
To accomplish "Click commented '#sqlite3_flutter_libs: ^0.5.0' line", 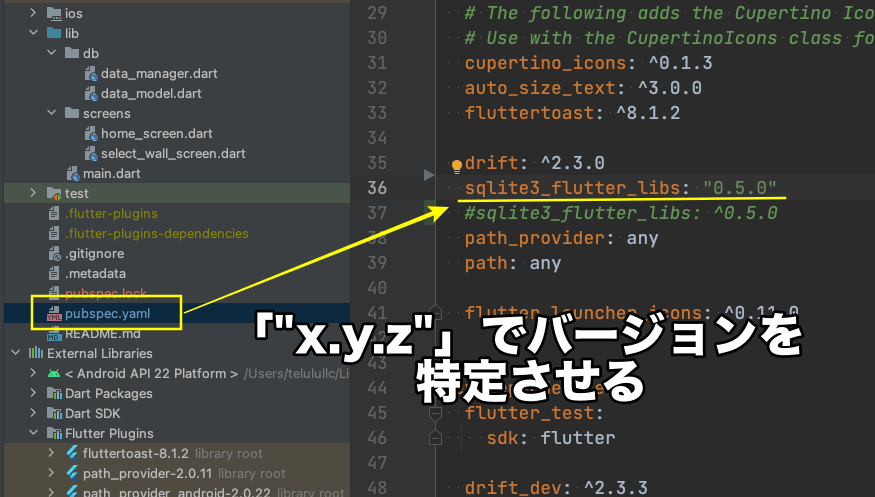I will pos(621,213).
